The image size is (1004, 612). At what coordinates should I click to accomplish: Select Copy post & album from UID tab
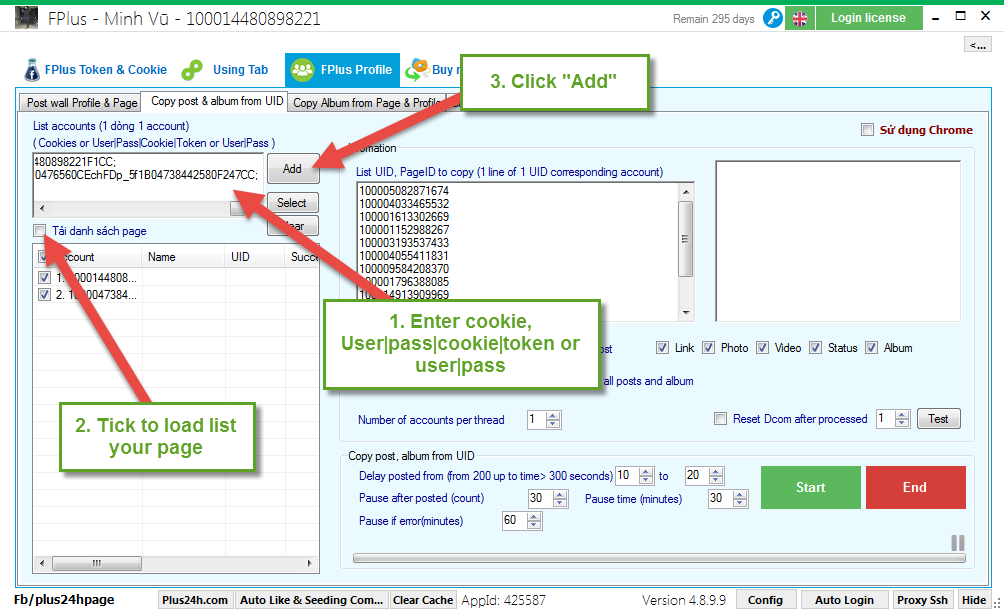[x=216, y=101]
